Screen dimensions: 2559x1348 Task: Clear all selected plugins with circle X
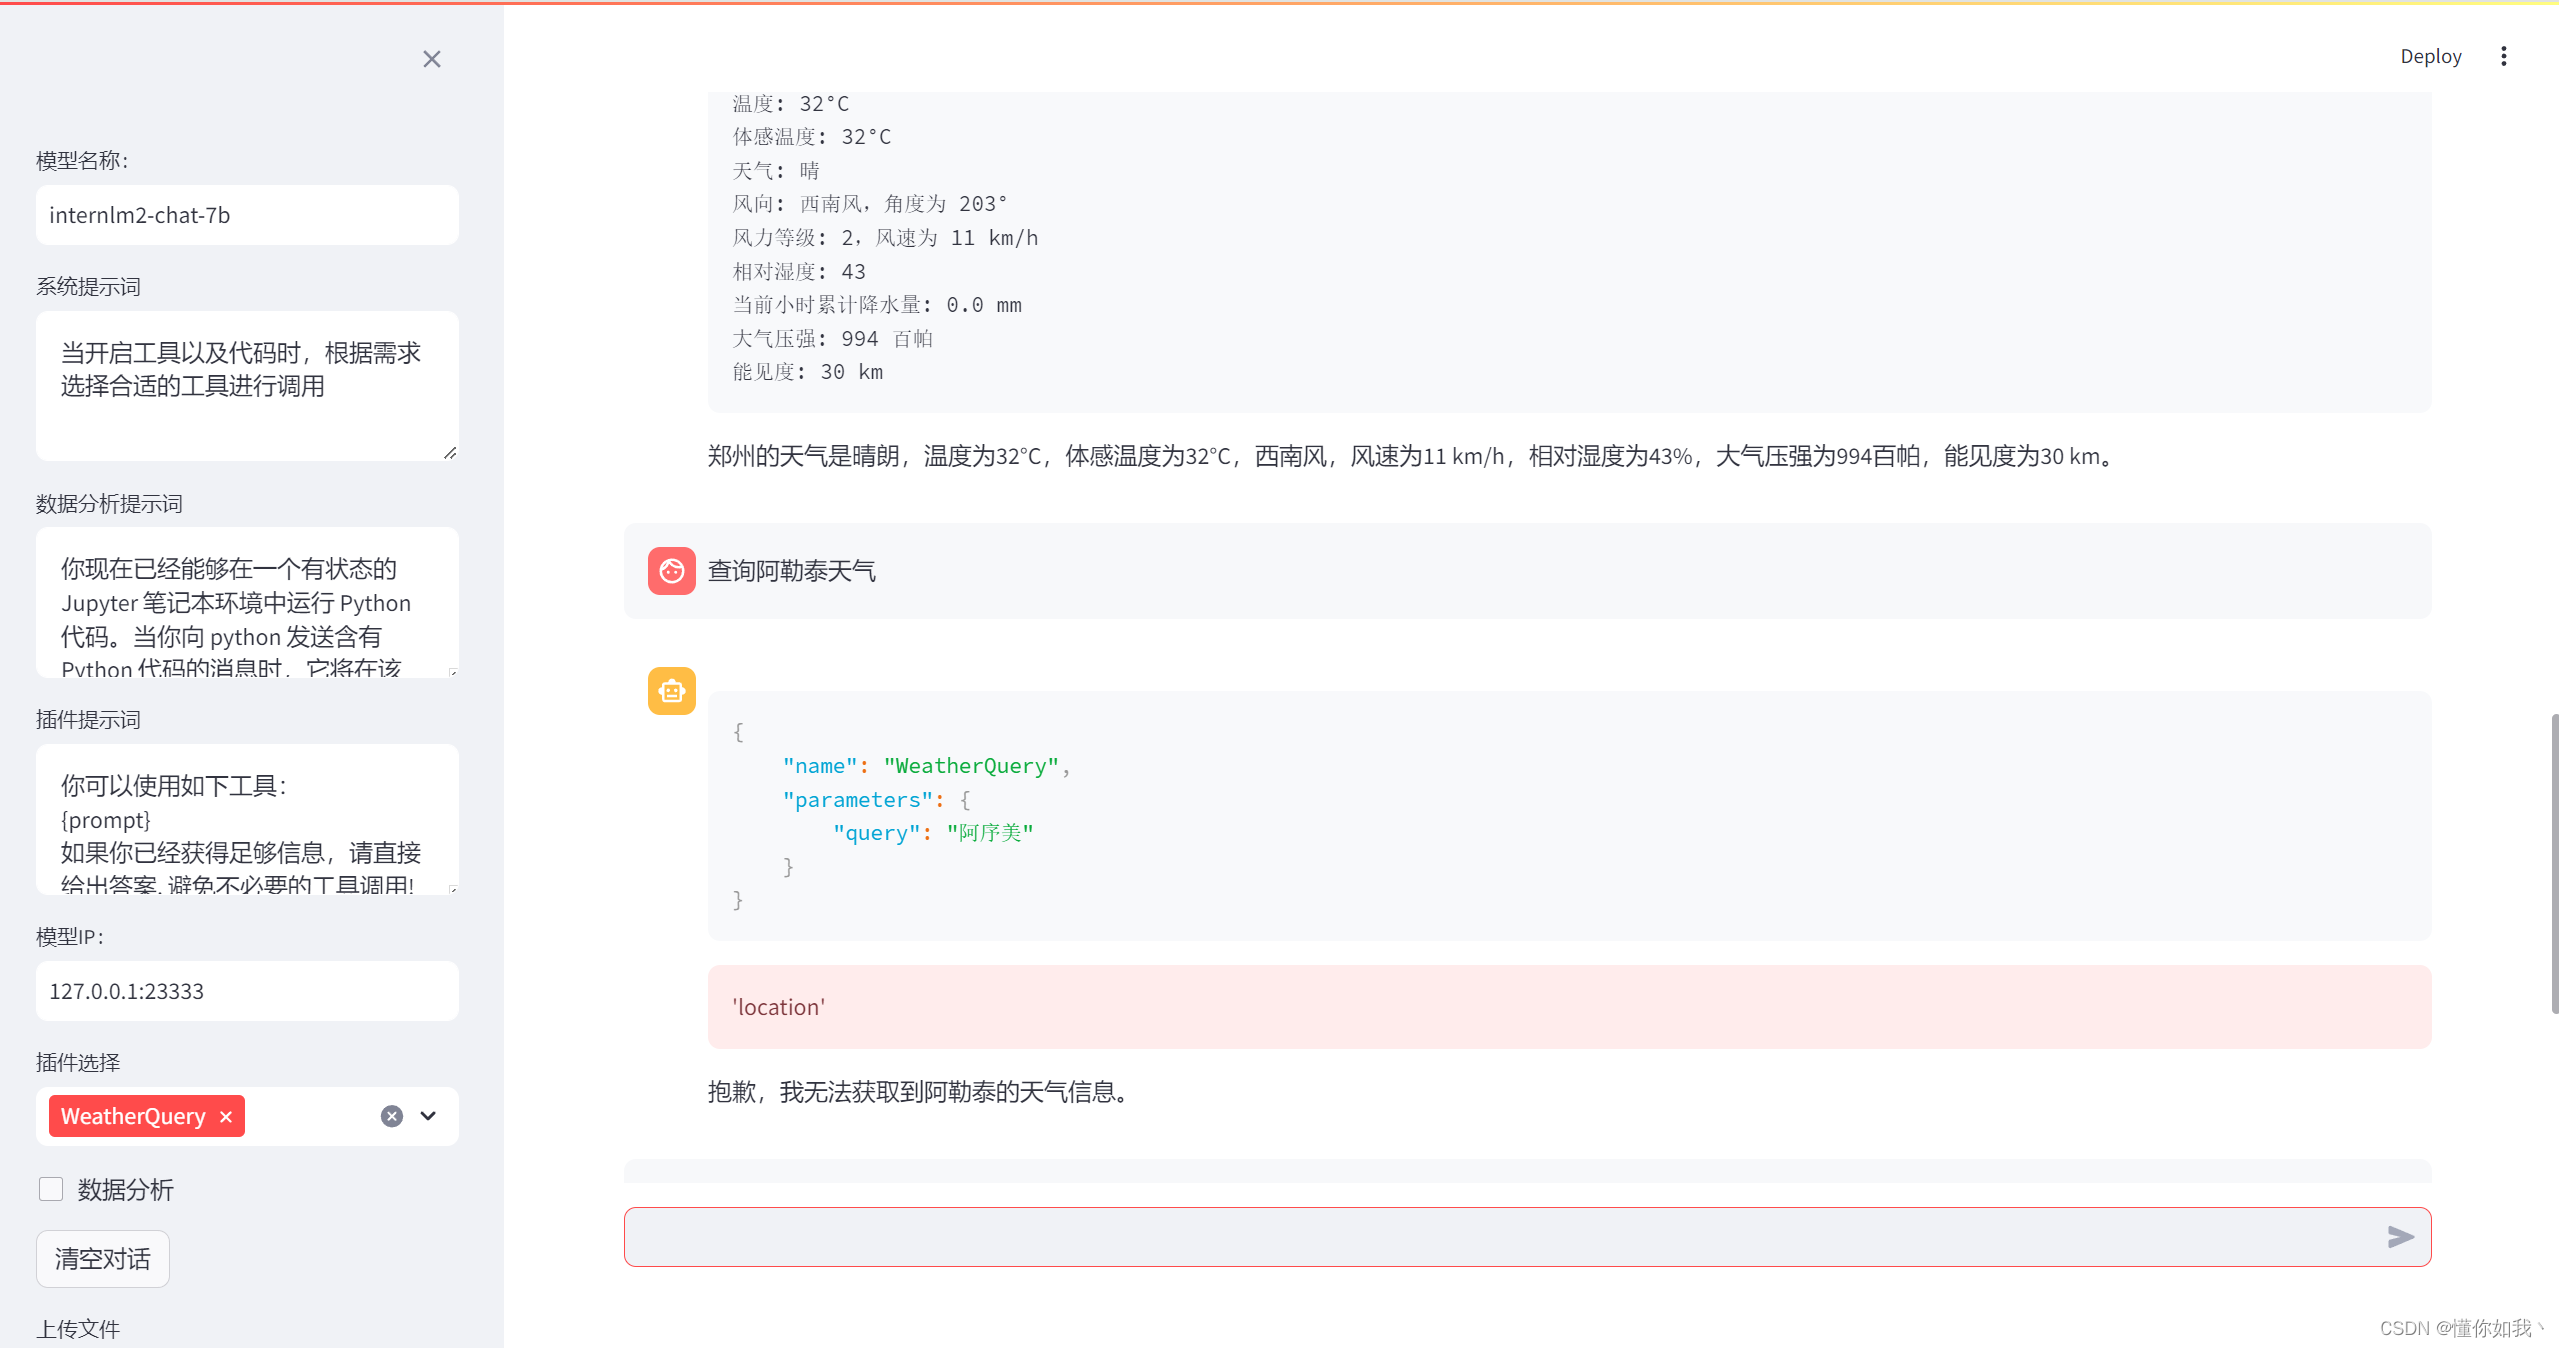(x=392, y=1116)
